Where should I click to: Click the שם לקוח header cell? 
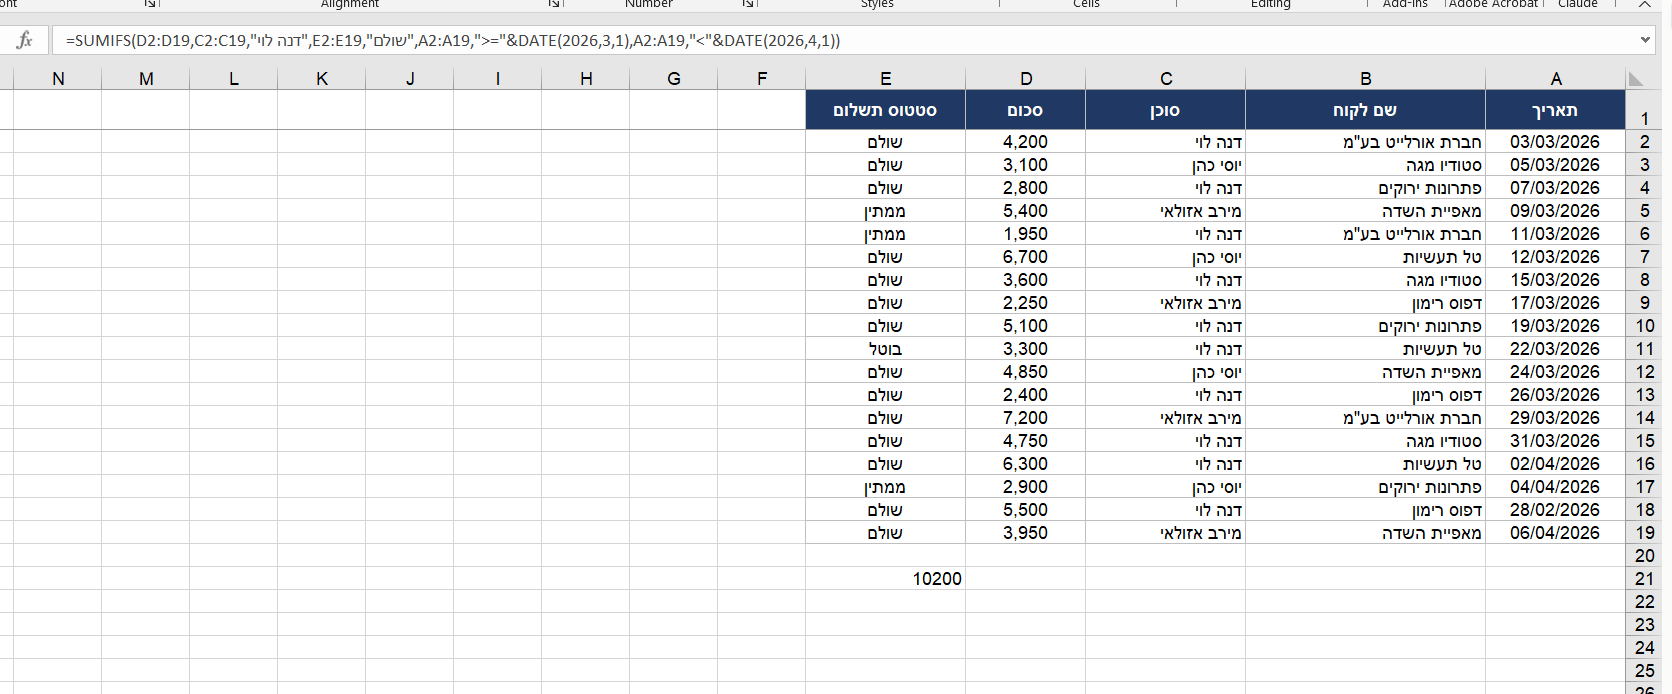1366,110
